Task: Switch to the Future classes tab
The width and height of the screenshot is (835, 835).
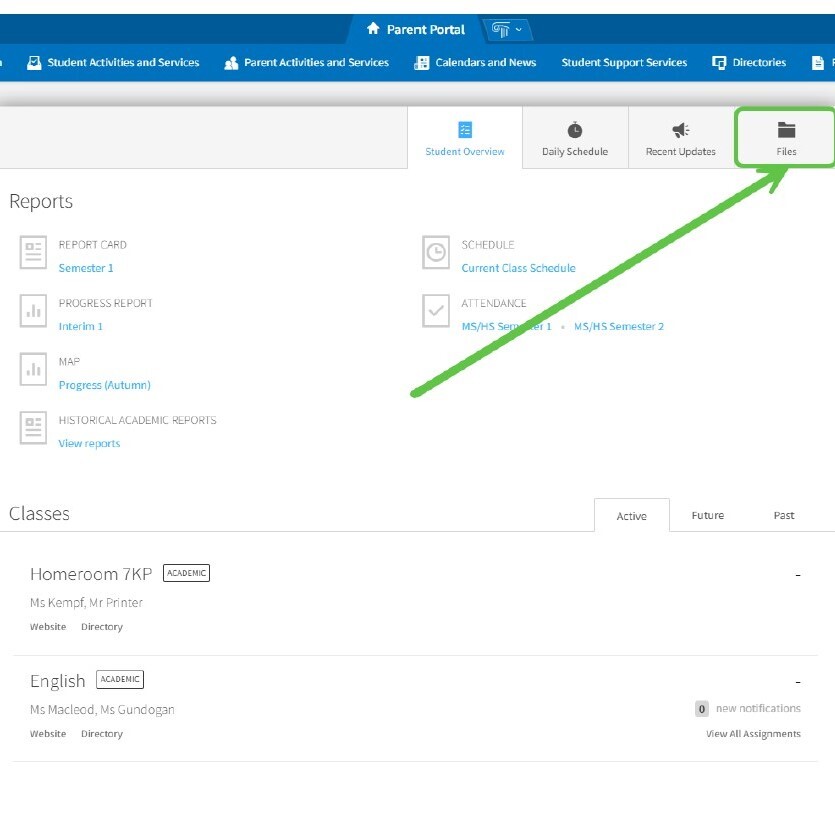Action: point(707,516)
